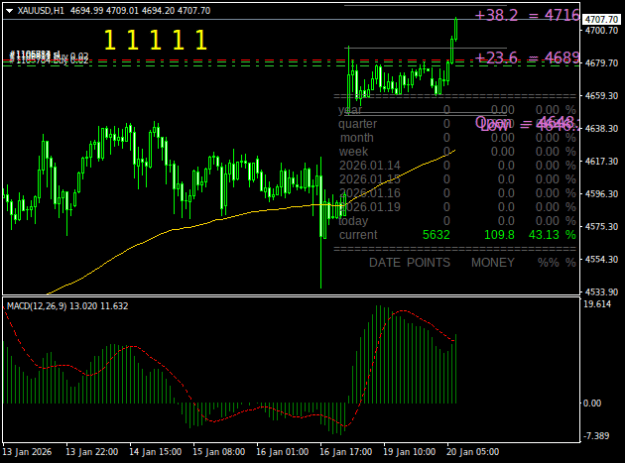Image resolution: width=625 pixels, height=463 pixels.
Task: Click the 14 Jan 15:00 time axis label
Action: click(x=155, y=452)
